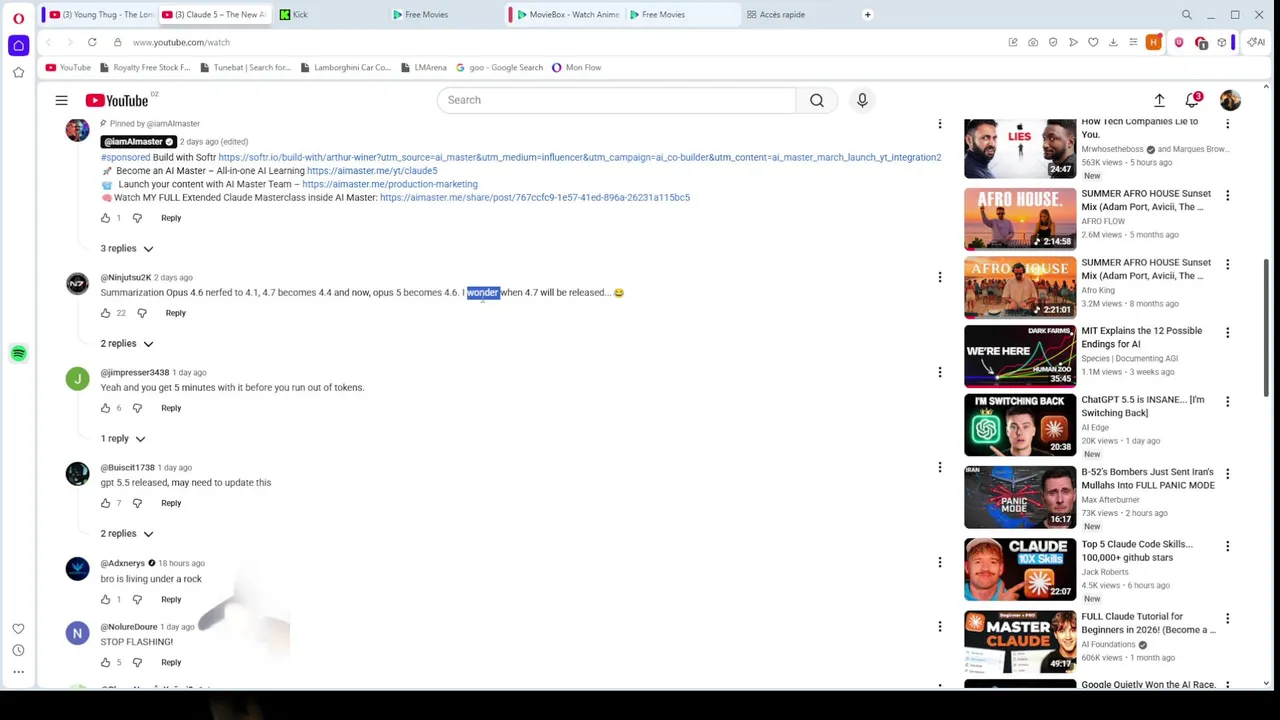The image size is (1280, 720).
Task: Dislike the Ninjutsu2K comment
Action: (x=142, y=313)
